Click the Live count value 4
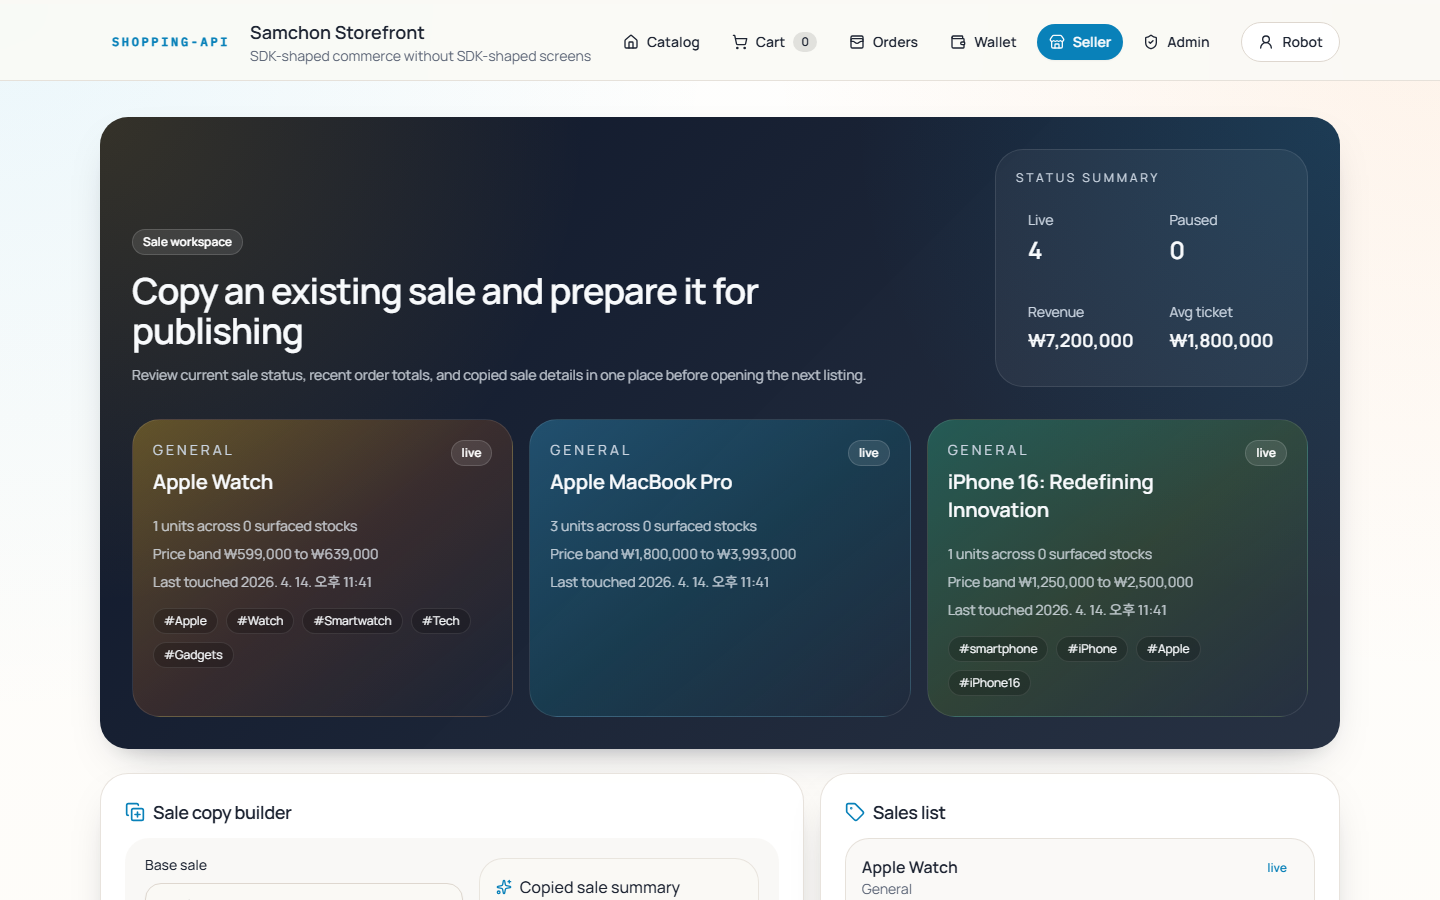The width and height of the screenshot is (1440, 900). (x=1035, y=251)
